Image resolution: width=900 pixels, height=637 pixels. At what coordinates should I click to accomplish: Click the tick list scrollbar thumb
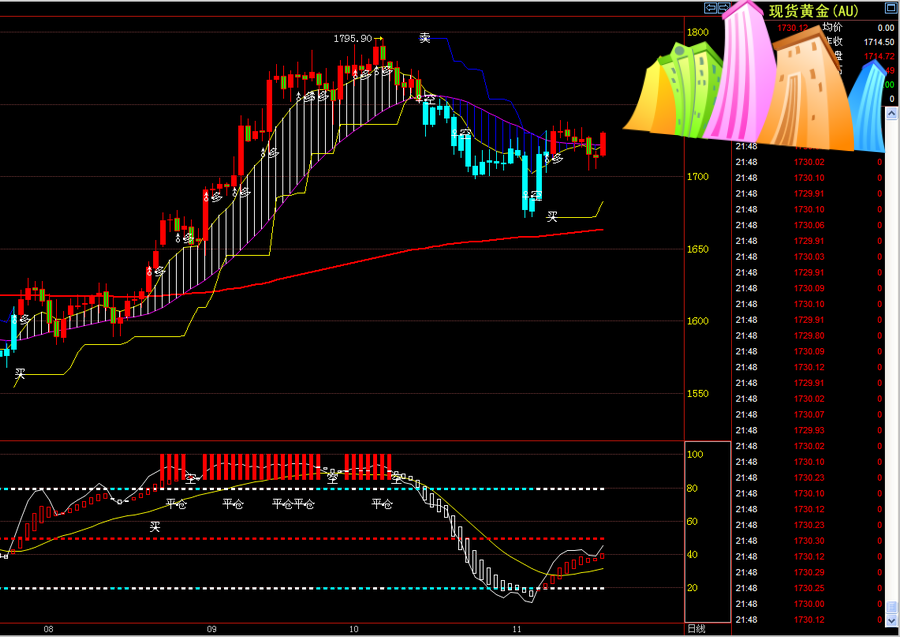point(891,607)
